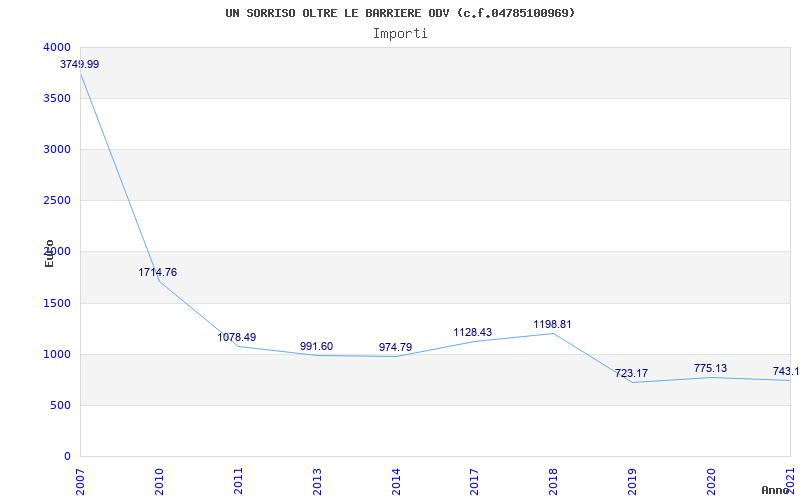Select the 1128.43 data label
Image resolution: width=800 pixels, height=500 pixels.
[473, 333]
